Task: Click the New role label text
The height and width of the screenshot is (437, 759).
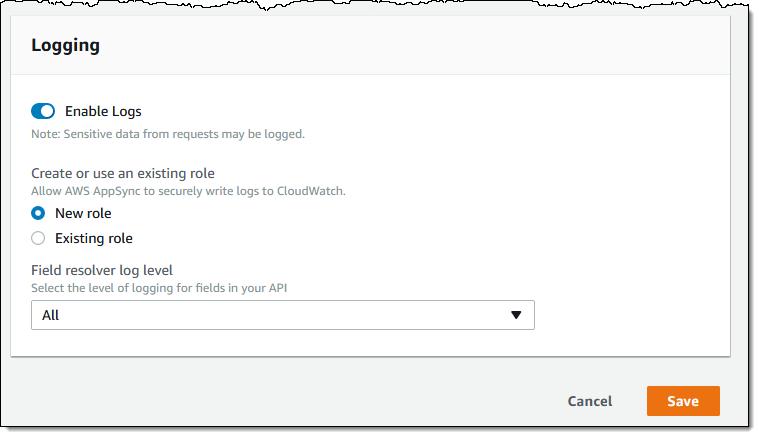Action: pyautogui.click(x=83, y=213)
